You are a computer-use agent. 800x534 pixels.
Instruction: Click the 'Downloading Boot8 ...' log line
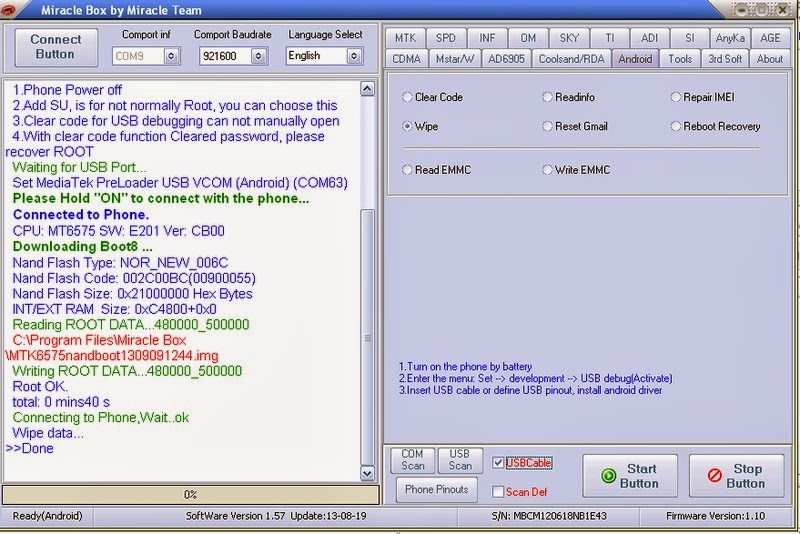(82, 247)
